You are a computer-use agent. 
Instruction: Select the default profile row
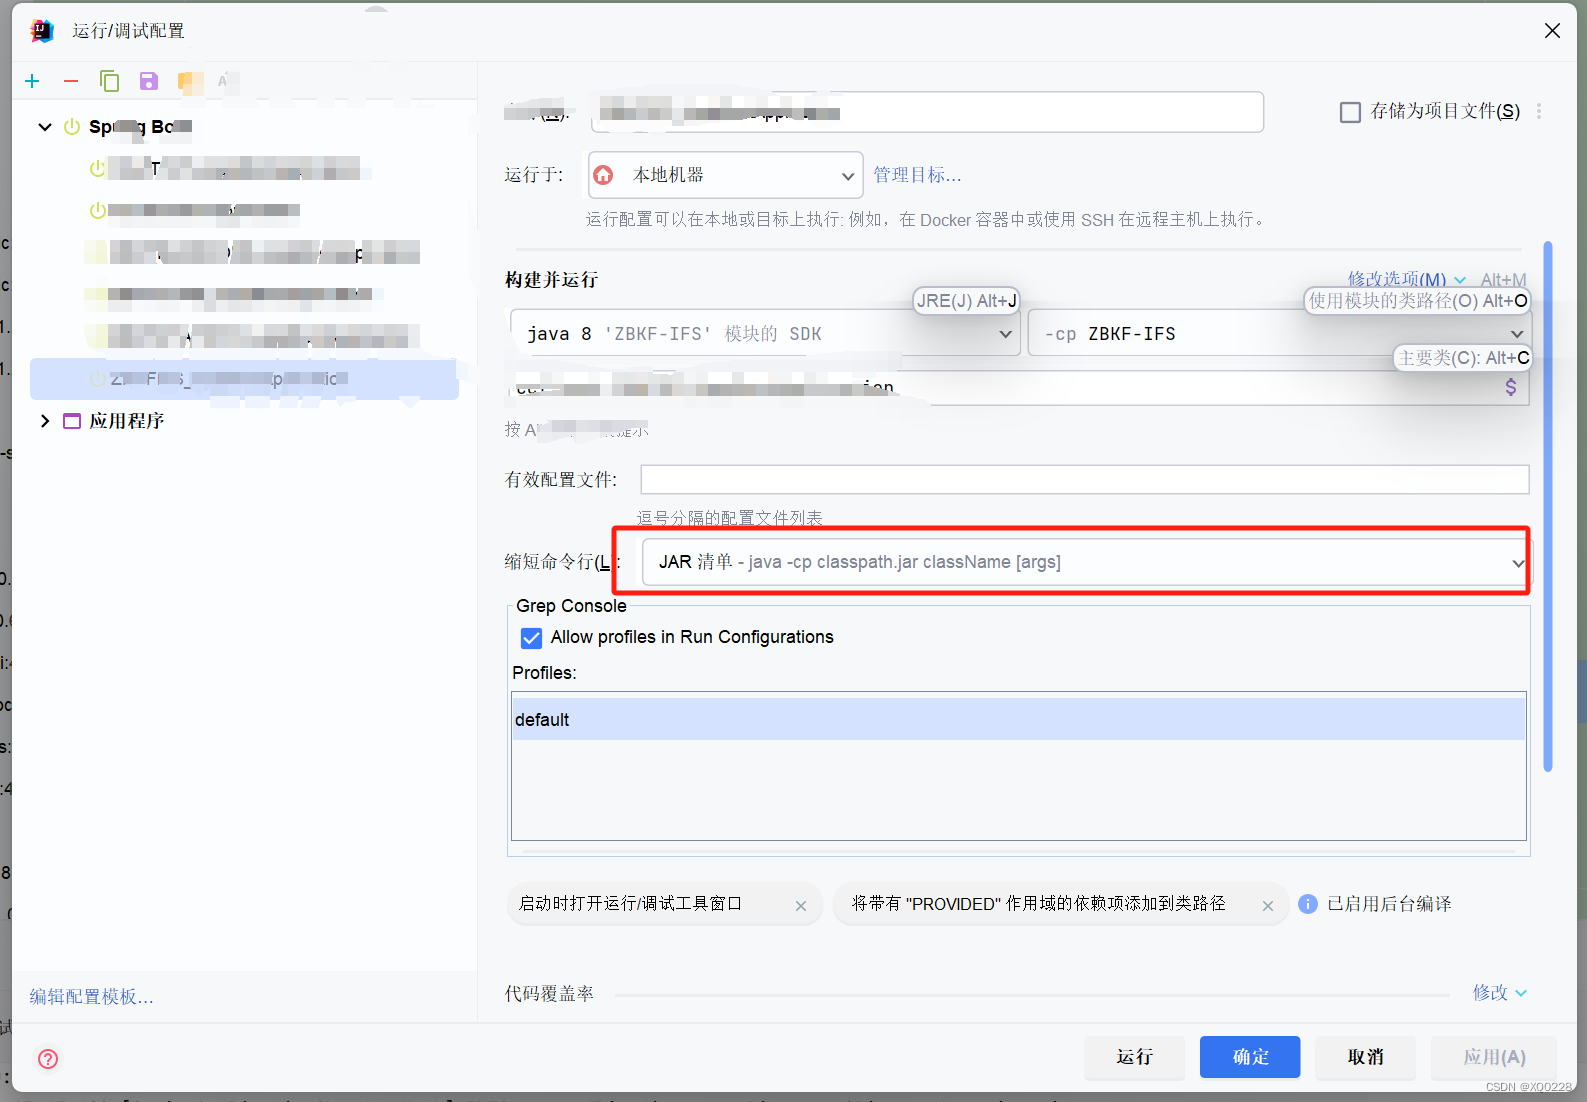(1019, 720)
